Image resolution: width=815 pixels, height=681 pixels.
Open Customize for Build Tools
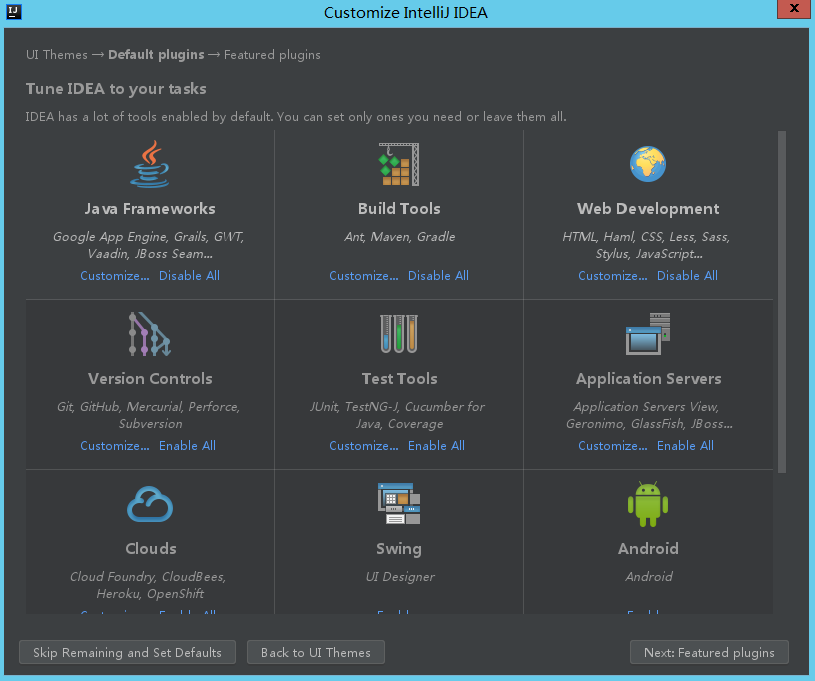point(364,276)
